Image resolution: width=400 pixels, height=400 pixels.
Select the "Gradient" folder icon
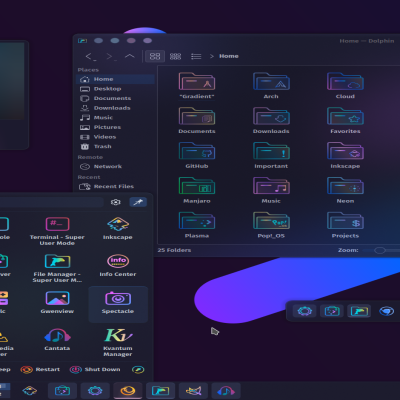pos(197,81)
